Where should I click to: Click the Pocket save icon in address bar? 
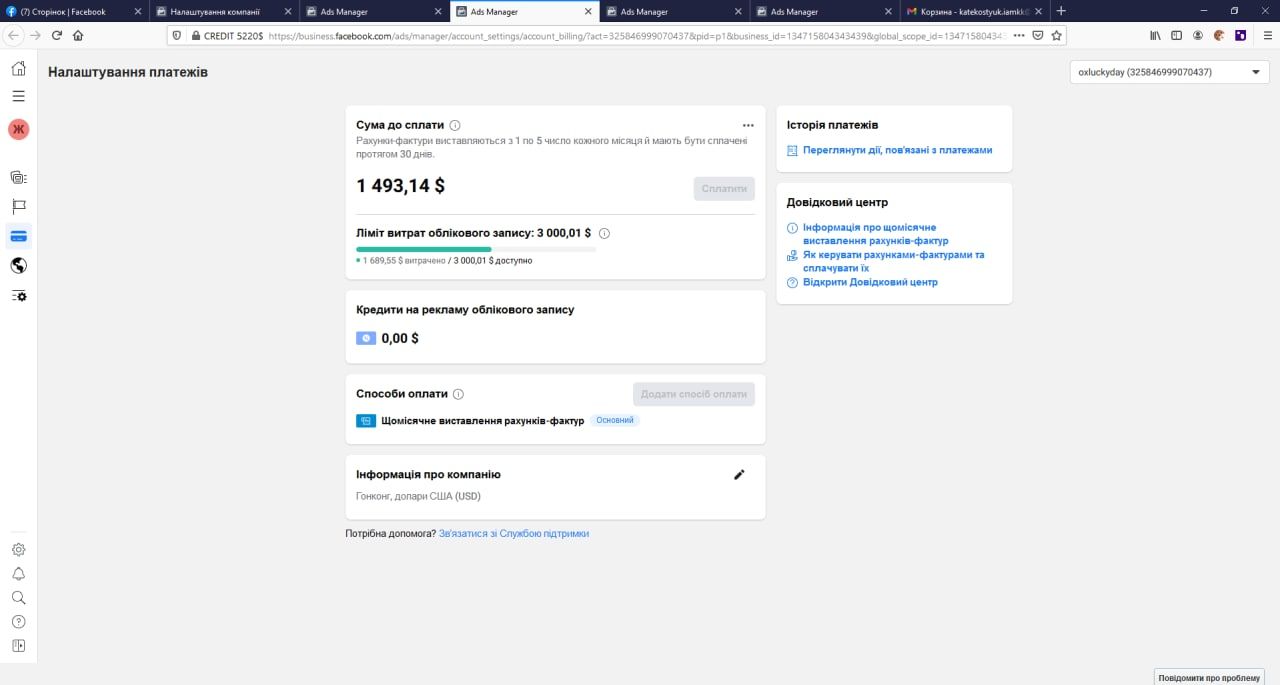[1038, 35]
